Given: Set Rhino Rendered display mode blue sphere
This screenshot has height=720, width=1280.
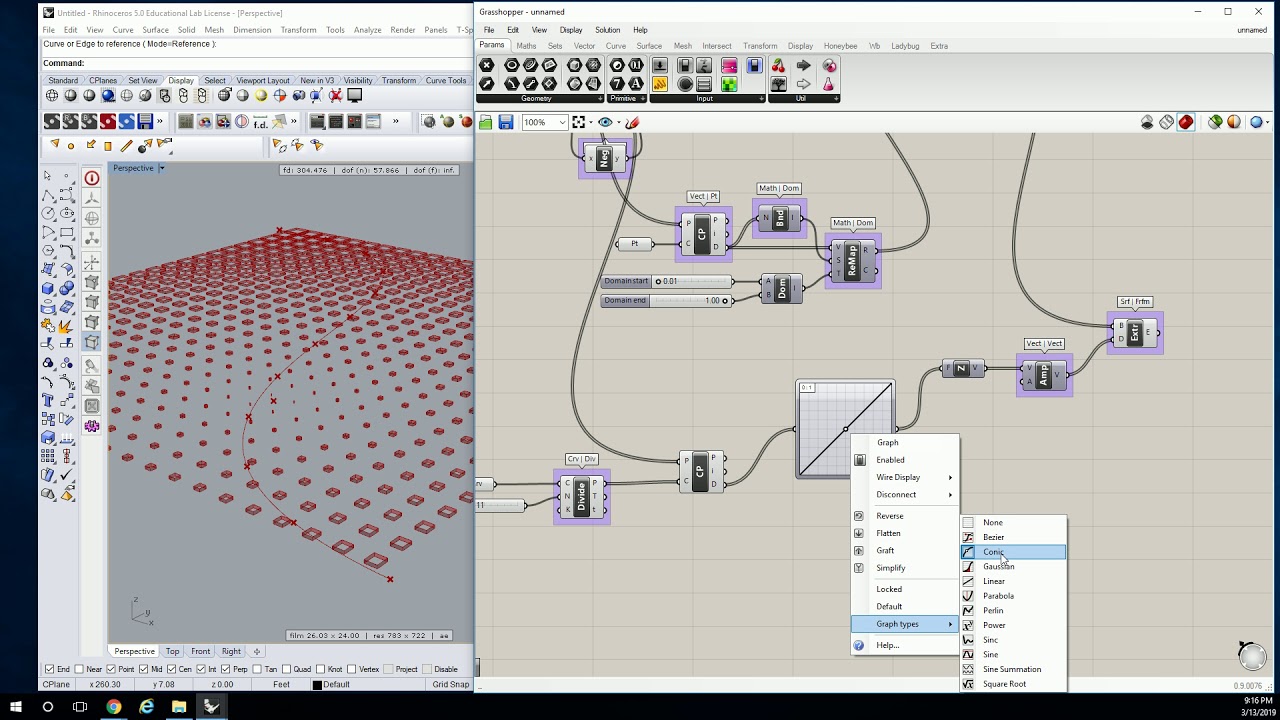Looking at the screenshot, I should tap(108, 96).
